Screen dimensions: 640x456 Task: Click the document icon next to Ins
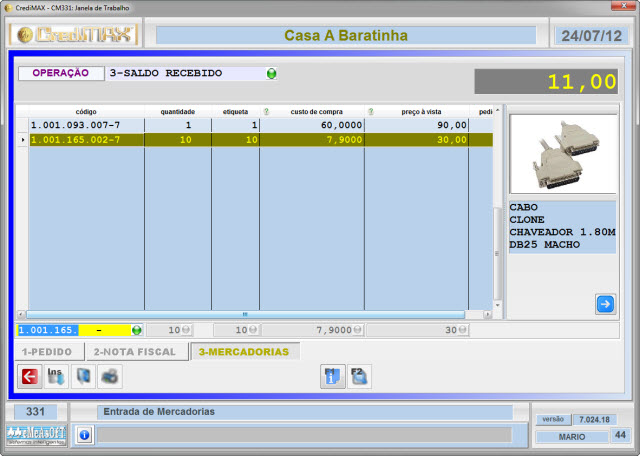click(x=83, y=376)
